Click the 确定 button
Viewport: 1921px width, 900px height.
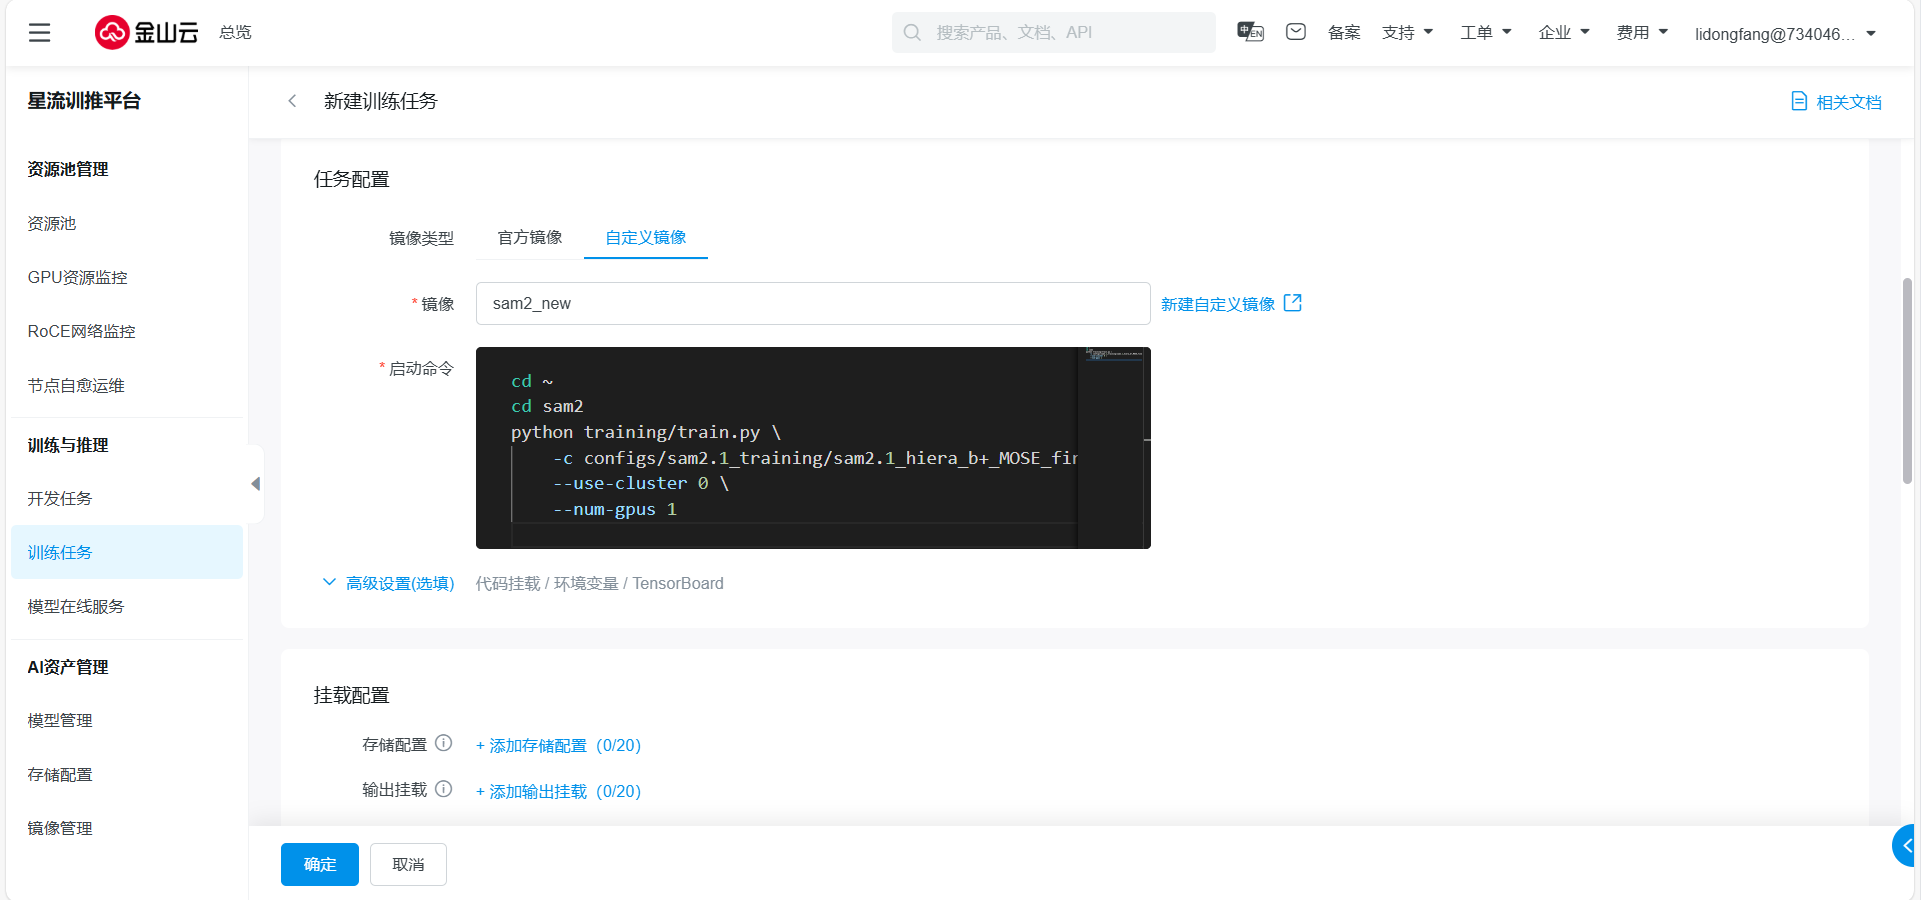pyautogui.click(x=320, y=864)
